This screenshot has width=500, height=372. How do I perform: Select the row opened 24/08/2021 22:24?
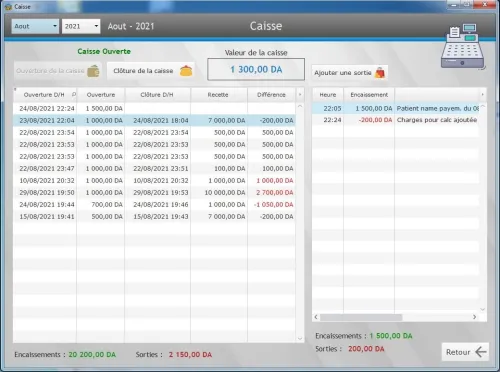click(154, 108)
